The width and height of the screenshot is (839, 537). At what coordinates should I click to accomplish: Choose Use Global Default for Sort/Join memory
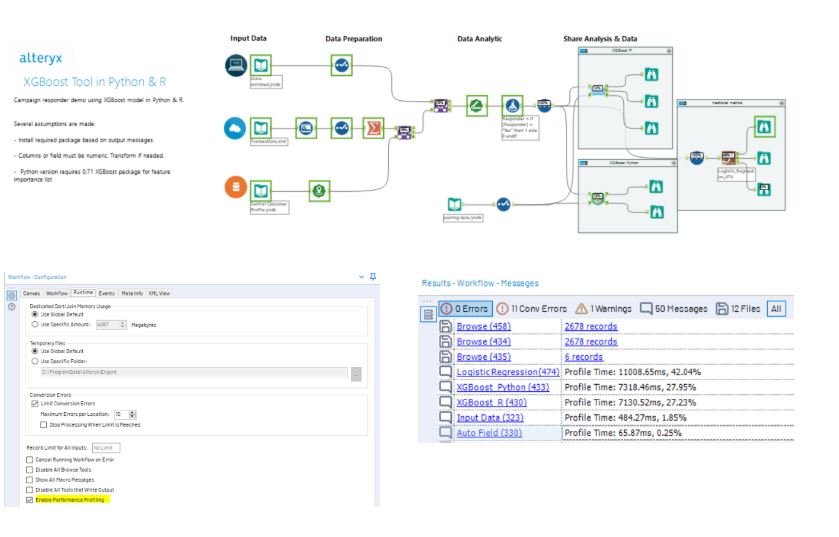(35, 314)
